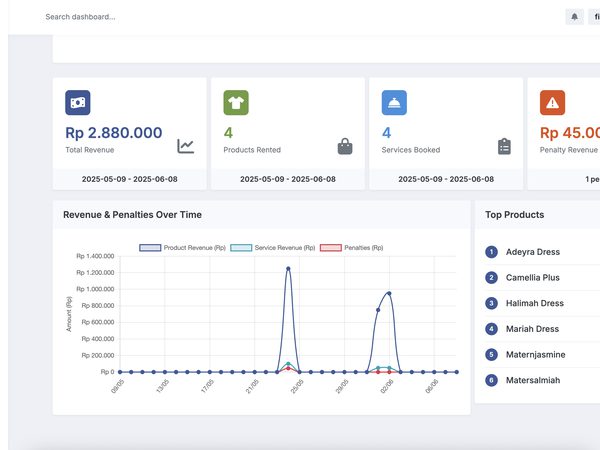Click the Rp 2.880.000 total revenue figure
The width and height of the screenshot is (600, 450).
pyautogui.click(x=114, y=133)
